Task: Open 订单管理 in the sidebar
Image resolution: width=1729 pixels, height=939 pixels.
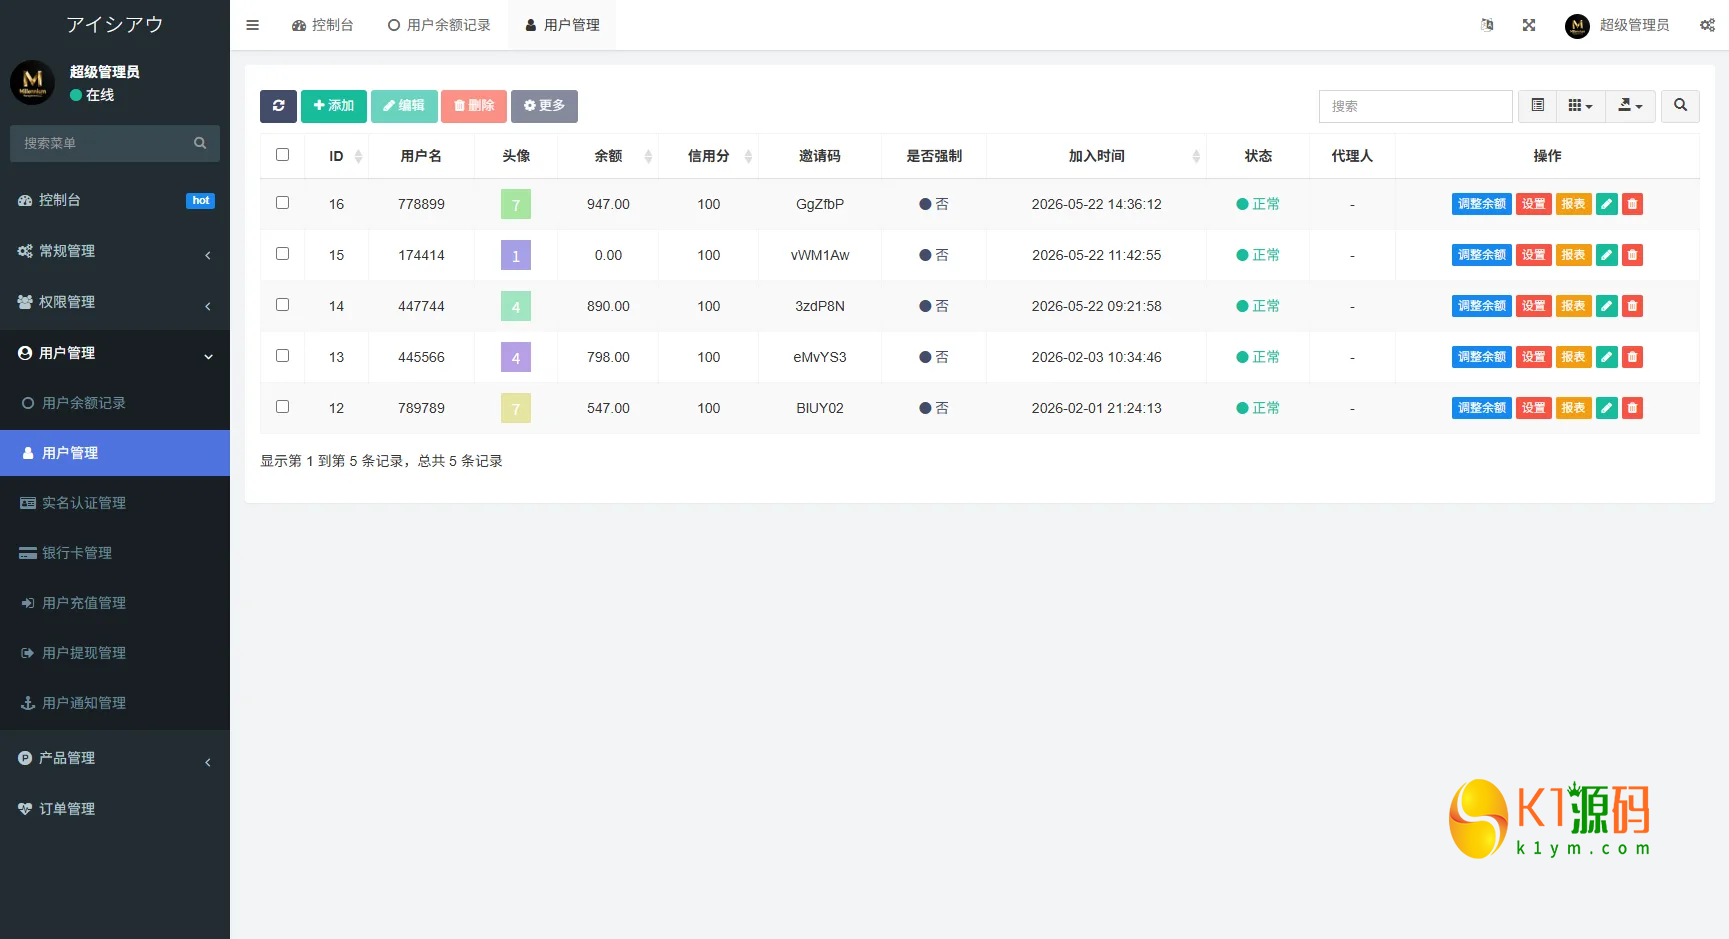Action: (x=115, y=809)
